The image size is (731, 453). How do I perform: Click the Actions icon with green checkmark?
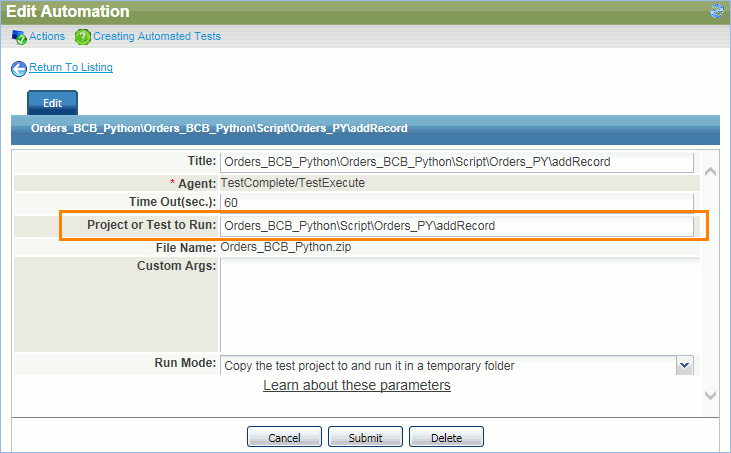[x=19, y=37]
